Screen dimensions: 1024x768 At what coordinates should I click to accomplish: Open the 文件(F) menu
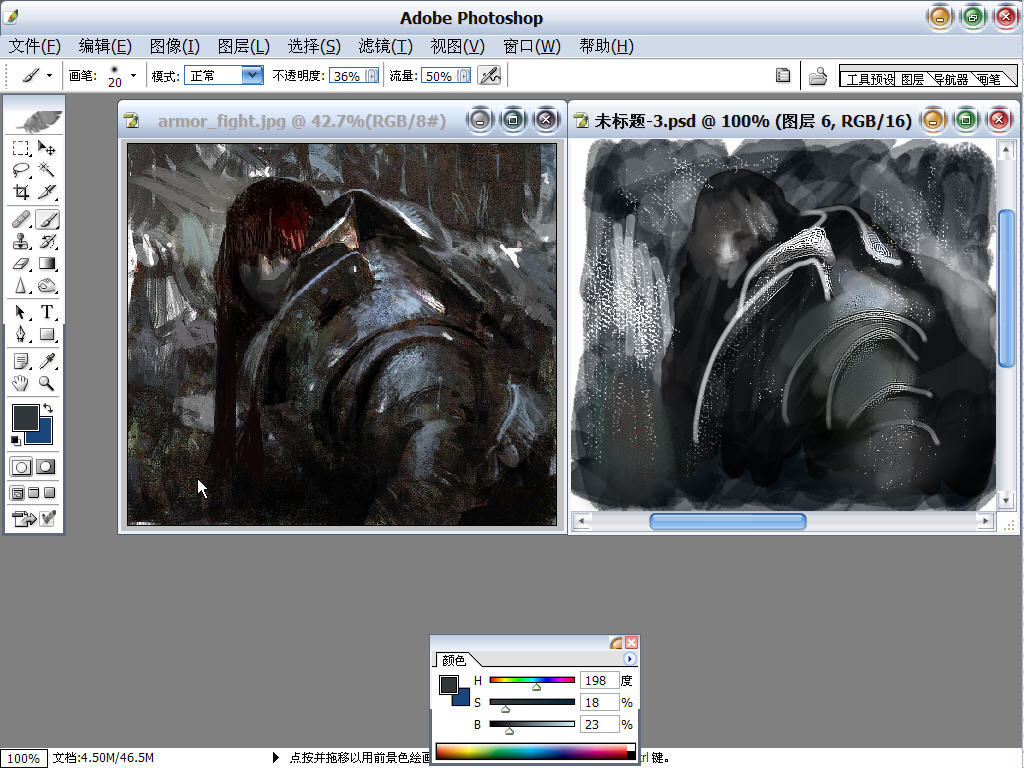(35, 46)
